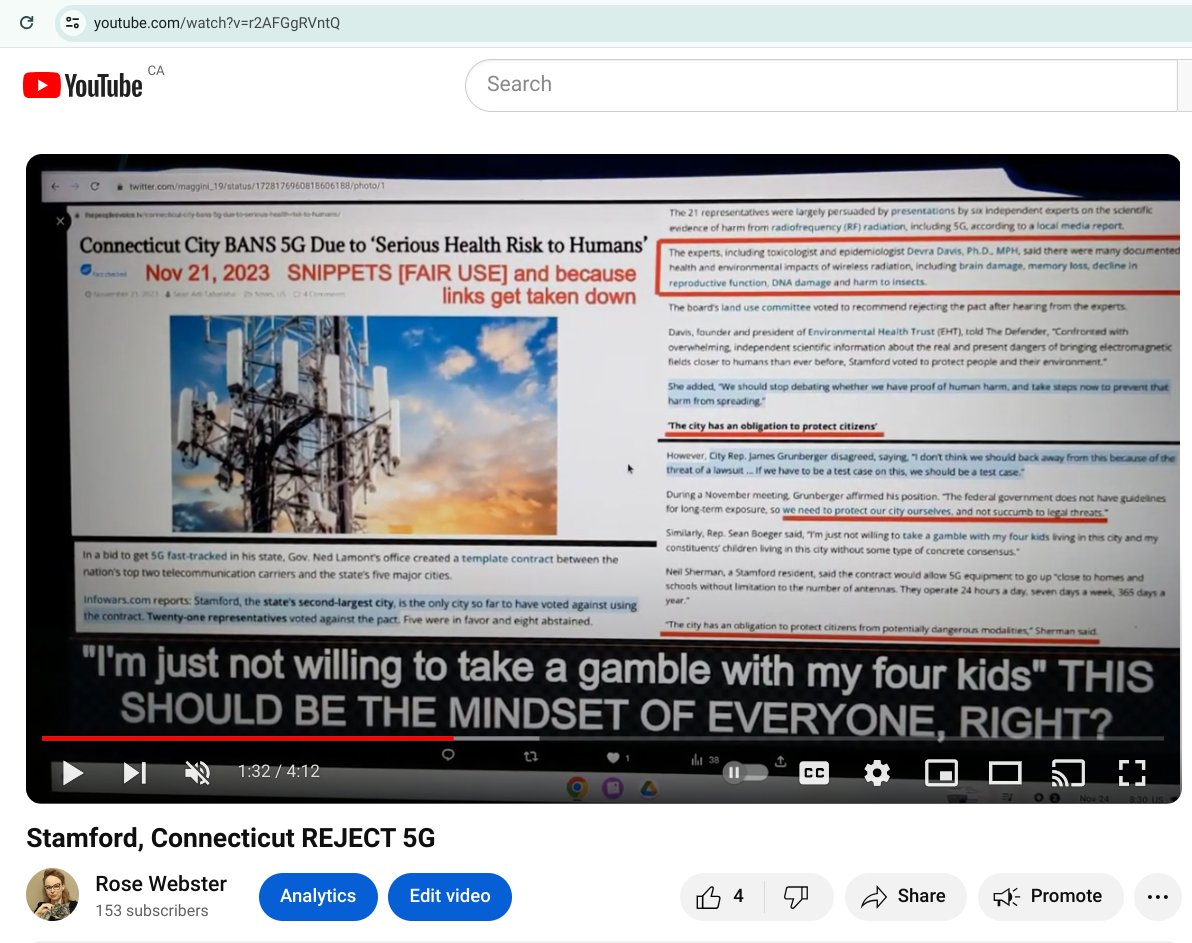Screen dimensions: 1192x943
Task: Reload the page with the browser refresh icon
Action: 27,22
